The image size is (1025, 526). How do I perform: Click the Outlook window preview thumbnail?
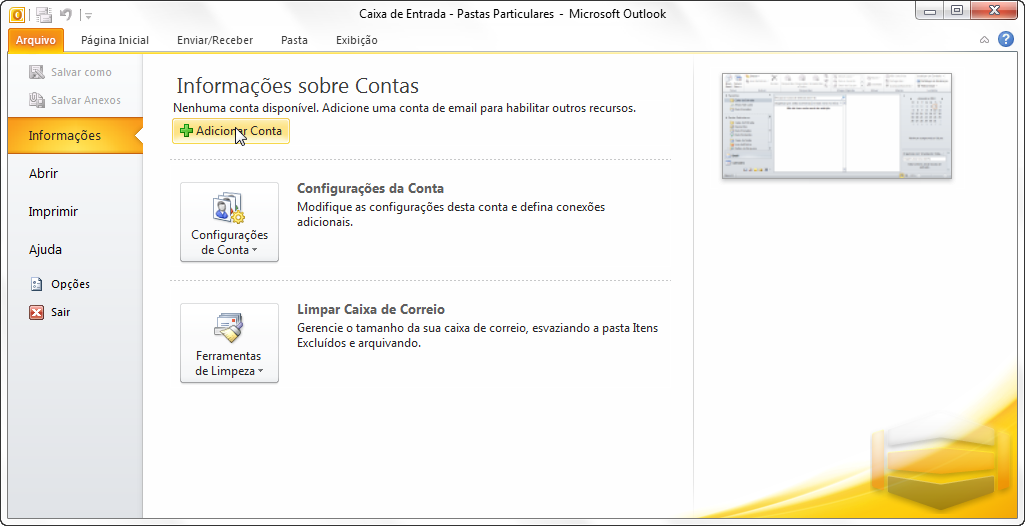click(x=837, y=125)
